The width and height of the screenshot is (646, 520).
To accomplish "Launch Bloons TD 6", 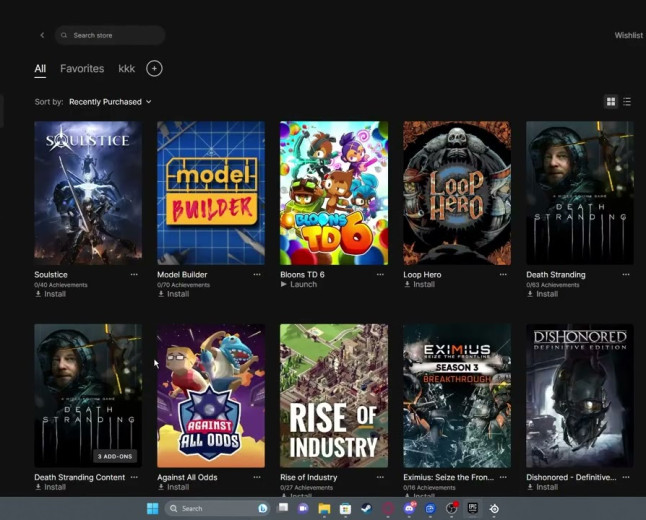I will click(x=299, y=284).
